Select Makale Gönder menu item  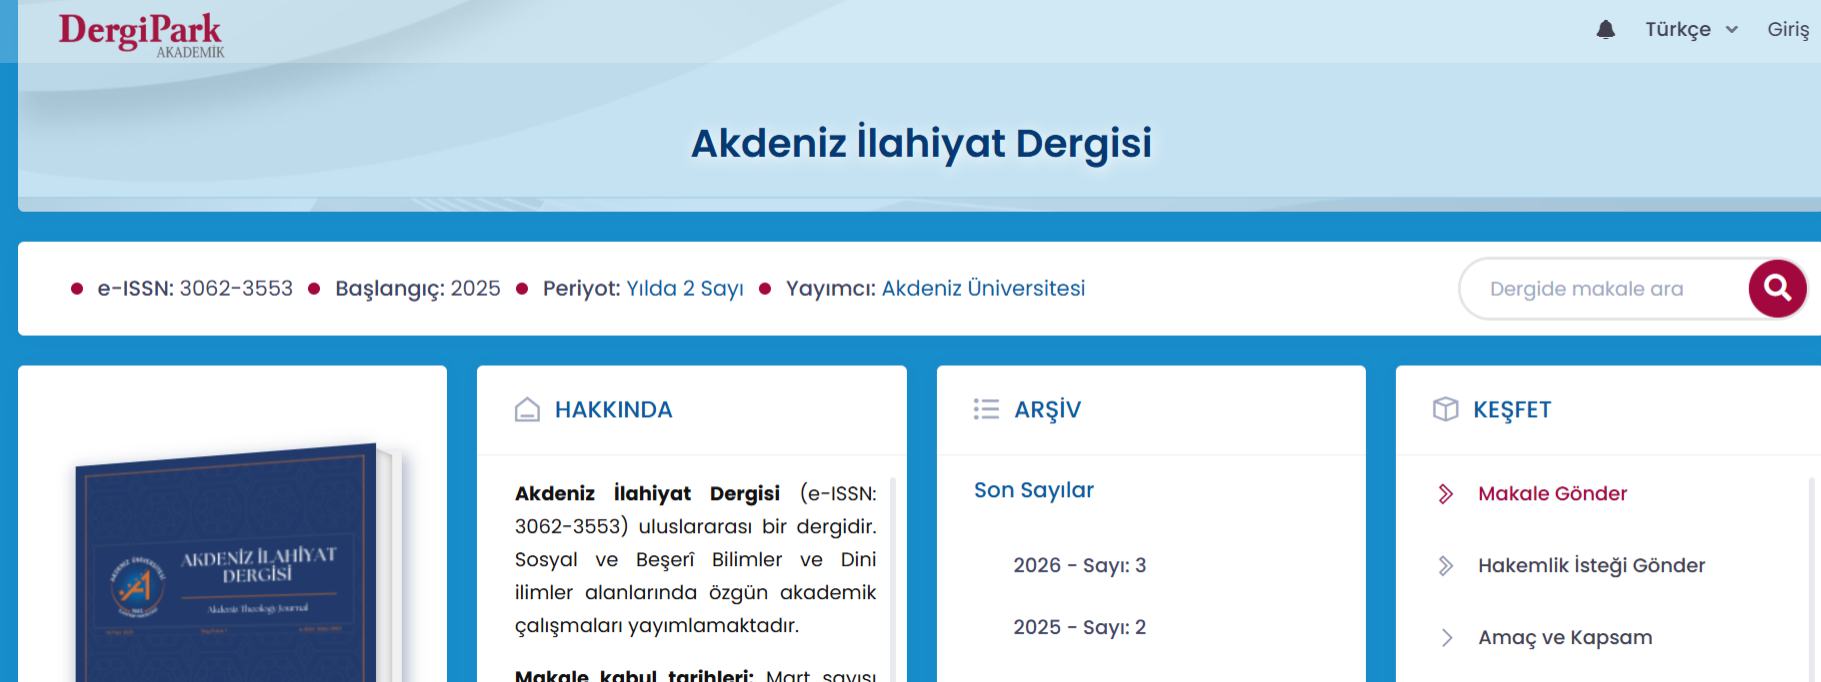tap(1552, 494)
